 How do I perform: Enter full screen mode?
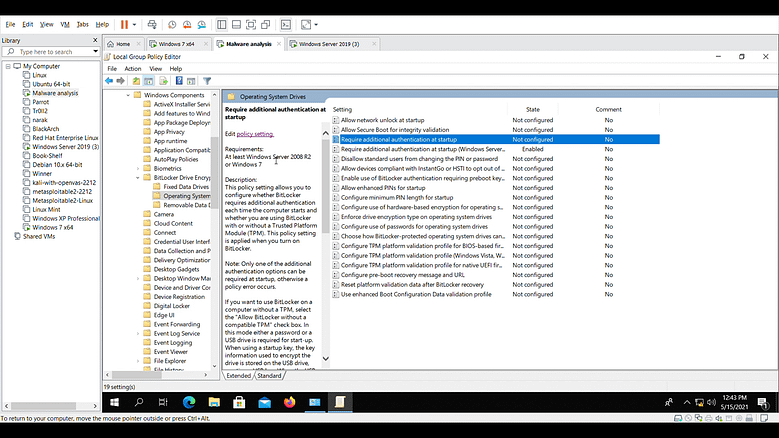(251, 24)
